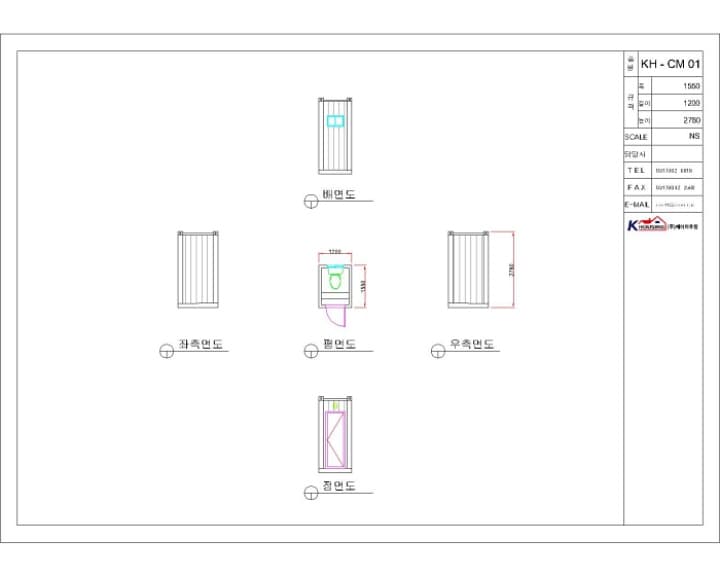
Task: Click the length value 1200
Action: (x=691, y=103)
